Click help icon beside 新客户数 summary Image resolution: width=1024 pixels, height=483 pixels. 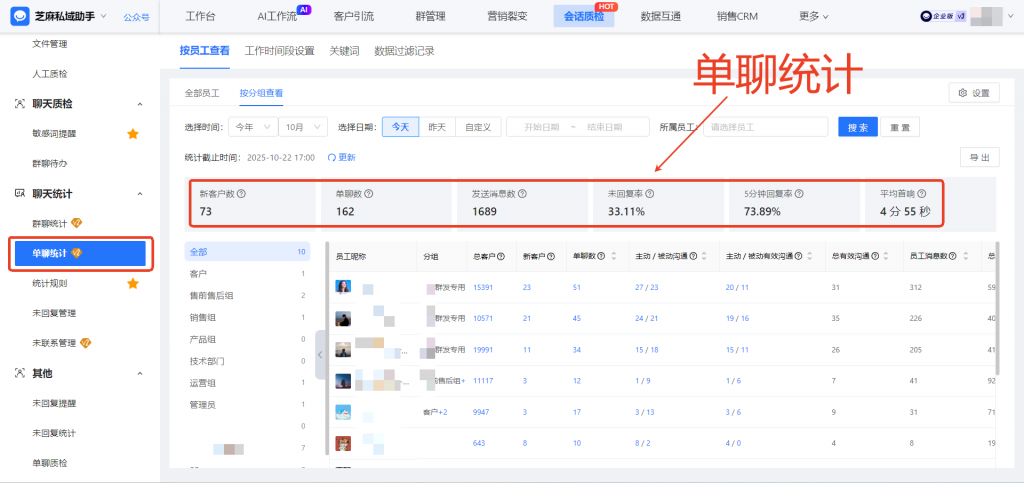pyautogui.click(x=242, y=194)
